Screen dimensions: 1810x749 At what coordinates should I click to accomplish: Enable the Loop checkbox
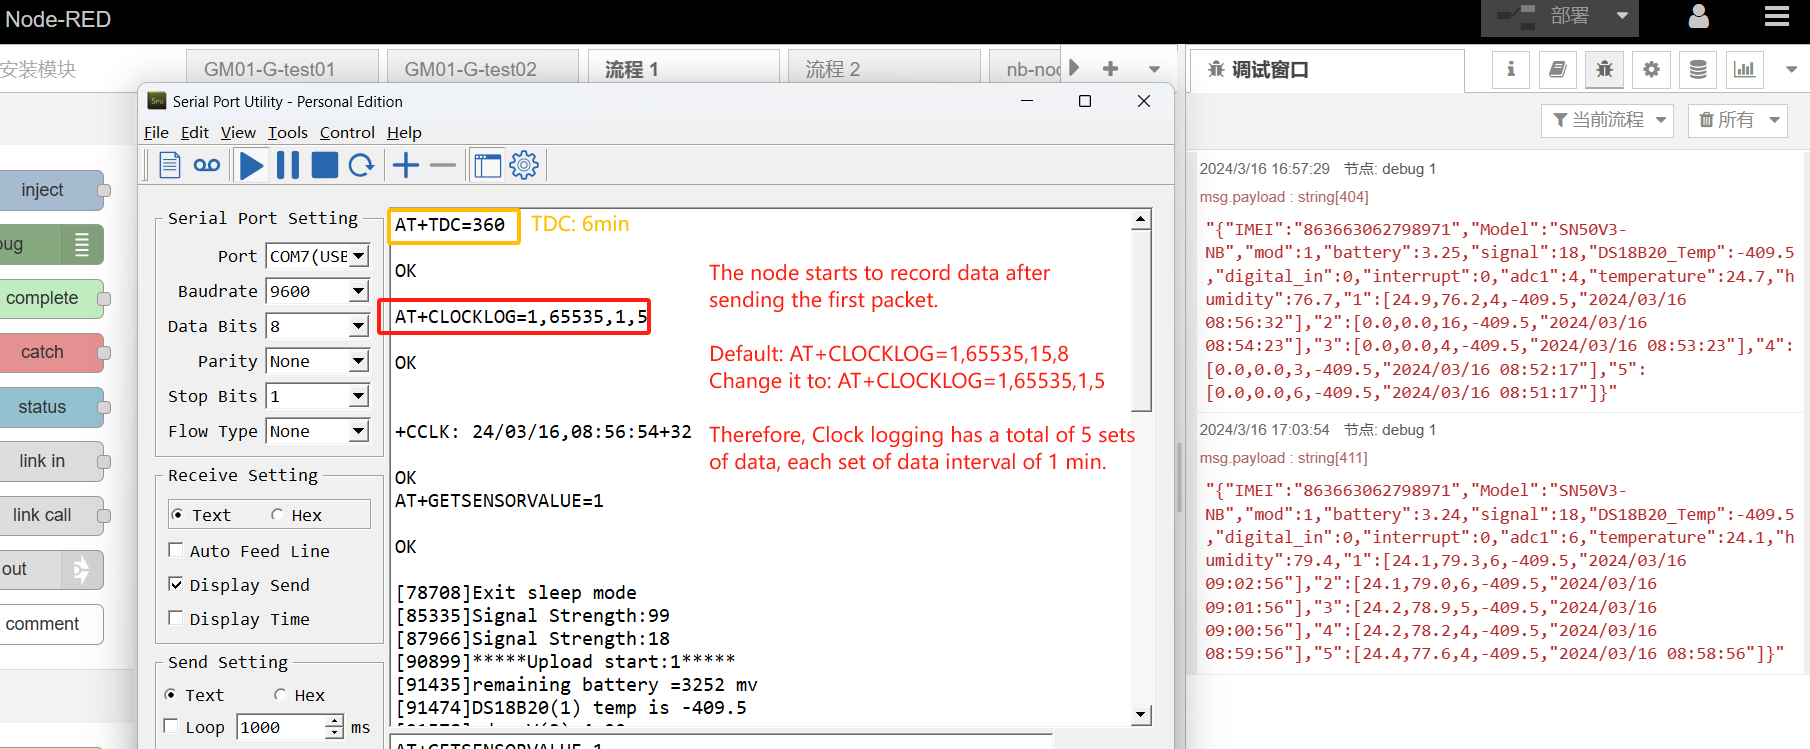tap(171, 726)
